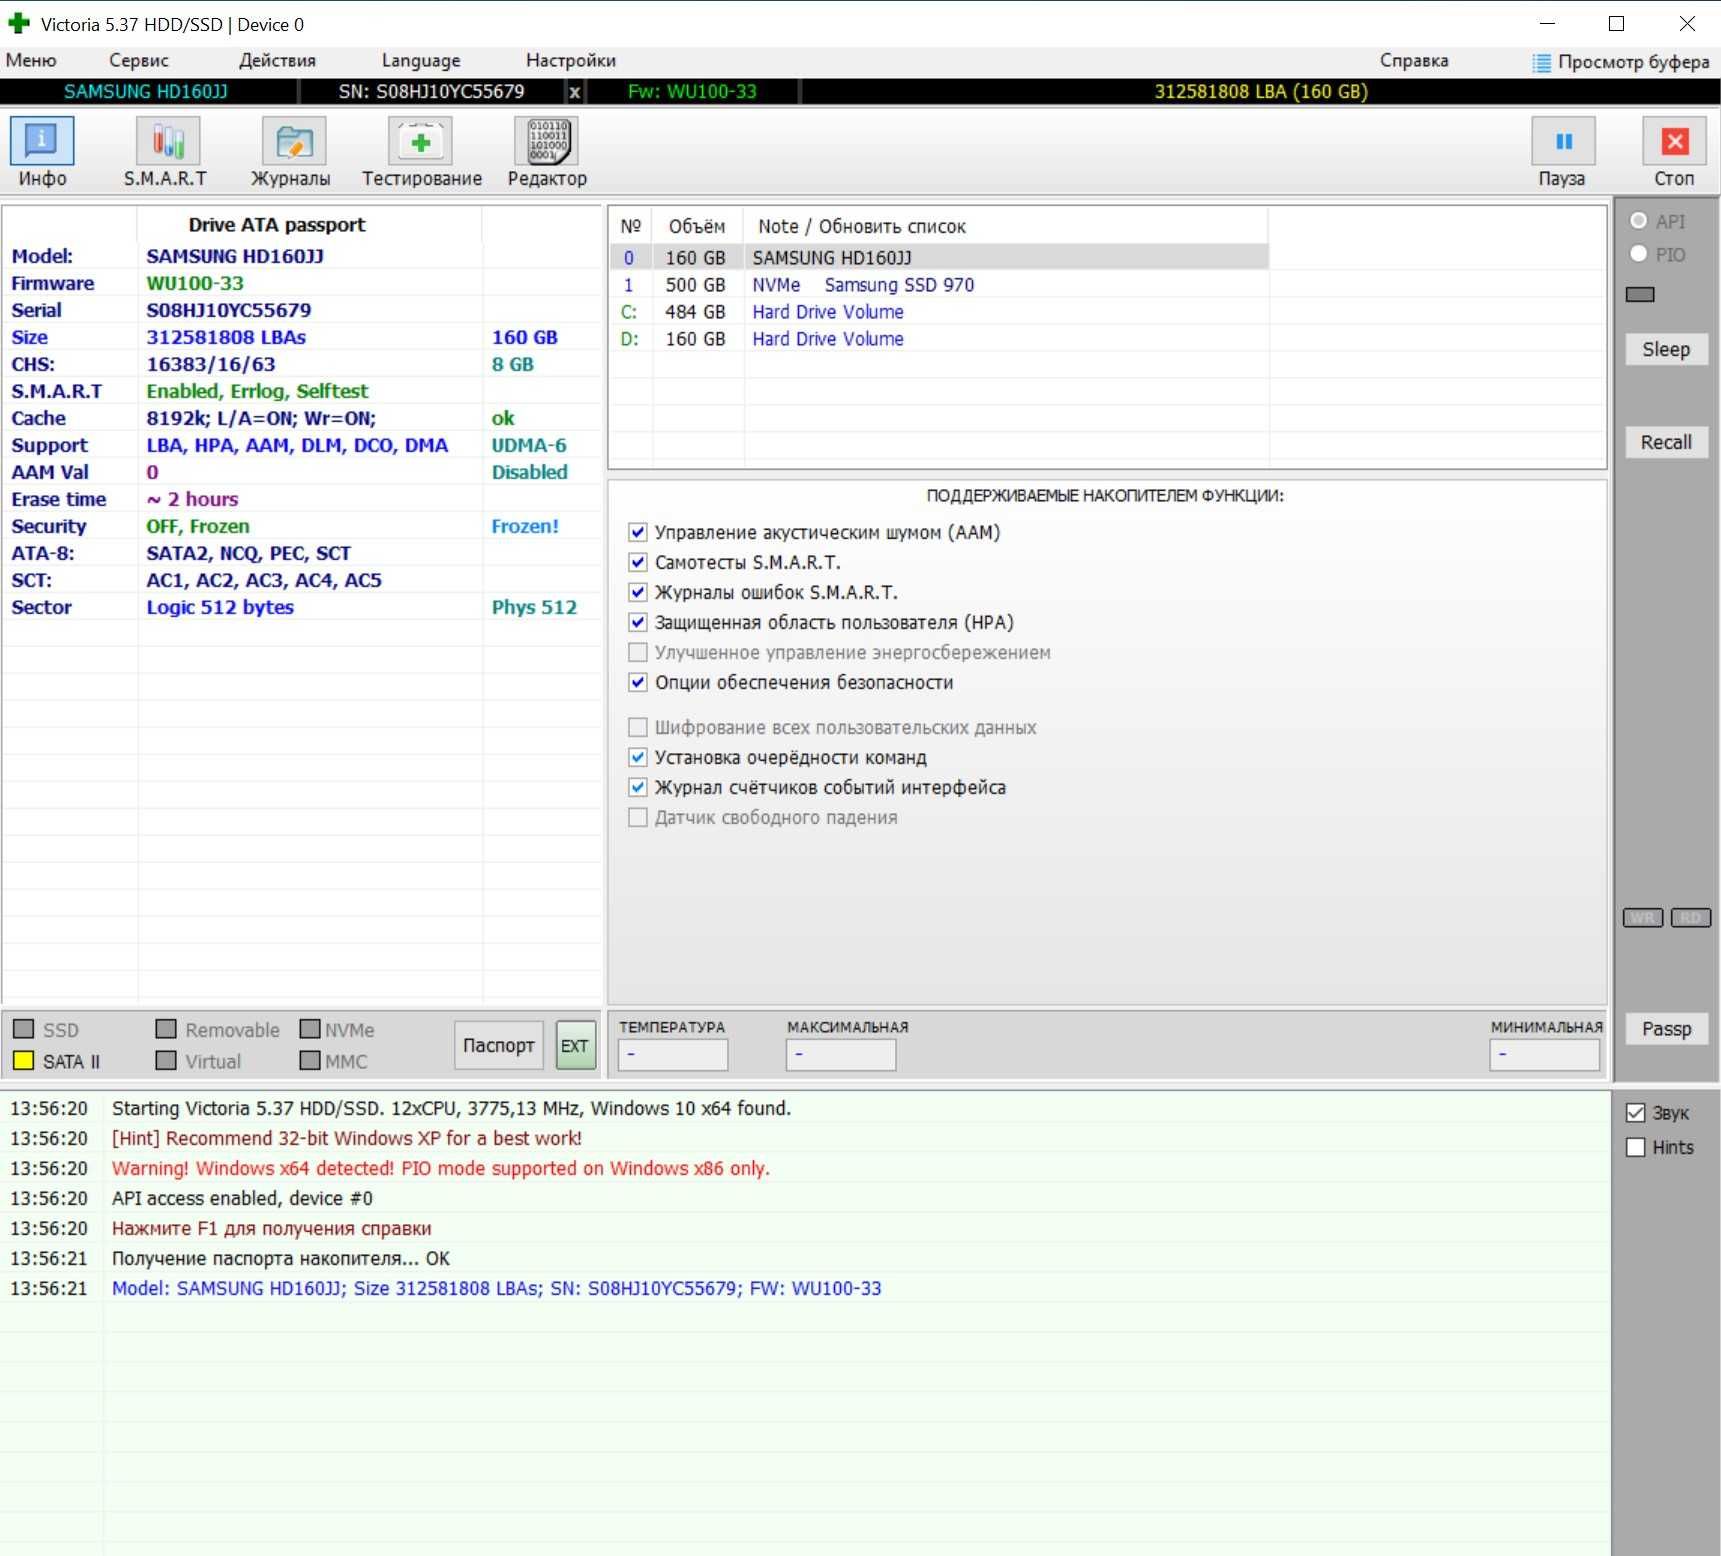This screenshot has width=1721, height=1556.
Task: Click the Victoria green cross app icon
Action: pos(19,23)
